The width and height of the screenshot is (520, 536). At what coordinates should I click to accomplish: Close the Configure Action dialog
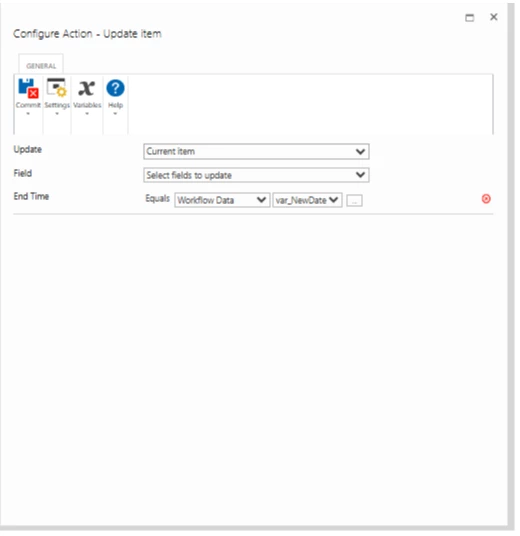493,17
